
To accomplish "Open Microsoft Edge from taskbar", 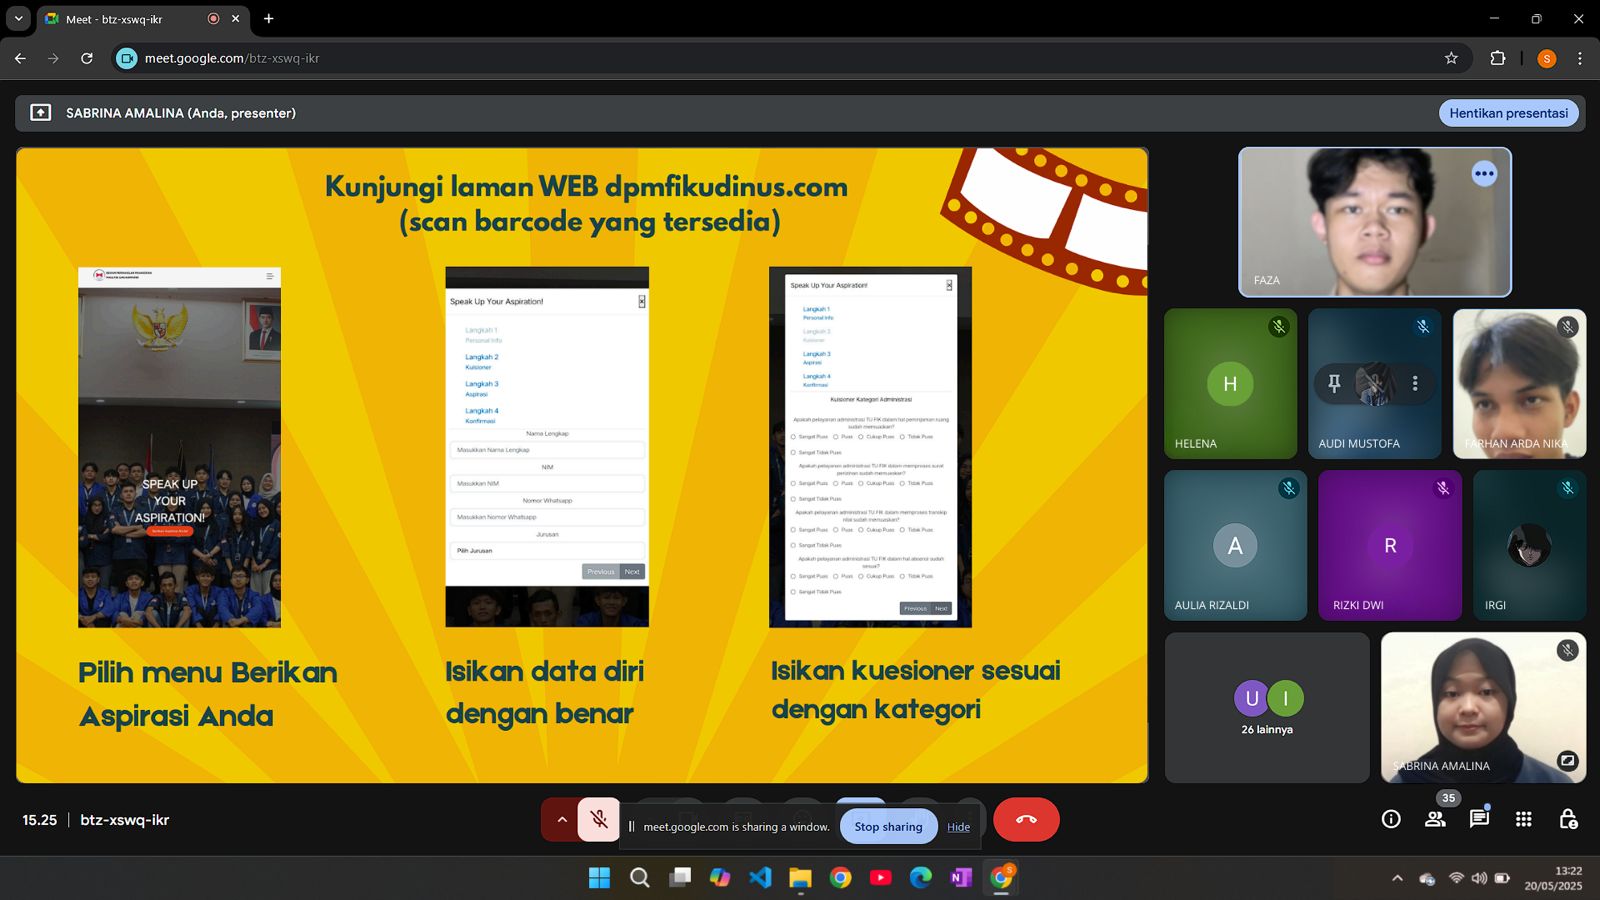I will (x=921, y=878).
